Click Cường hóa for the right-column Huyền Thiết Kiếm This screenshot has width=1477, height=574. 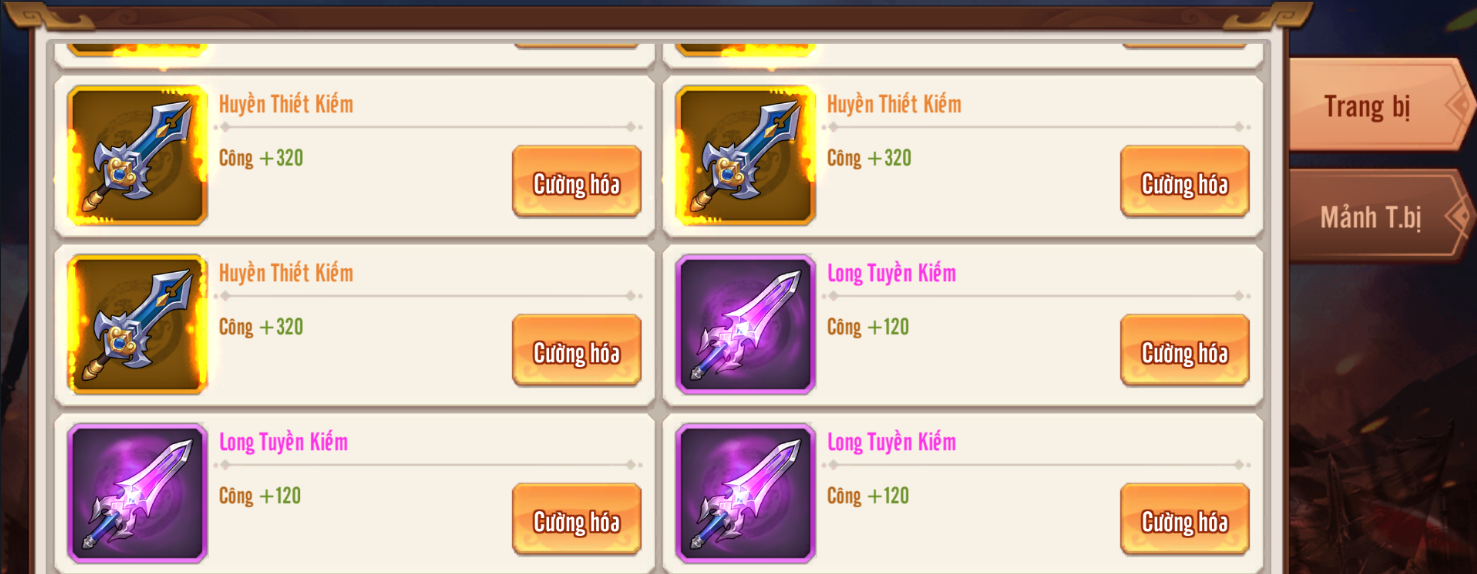click(x=1185, y=182)
